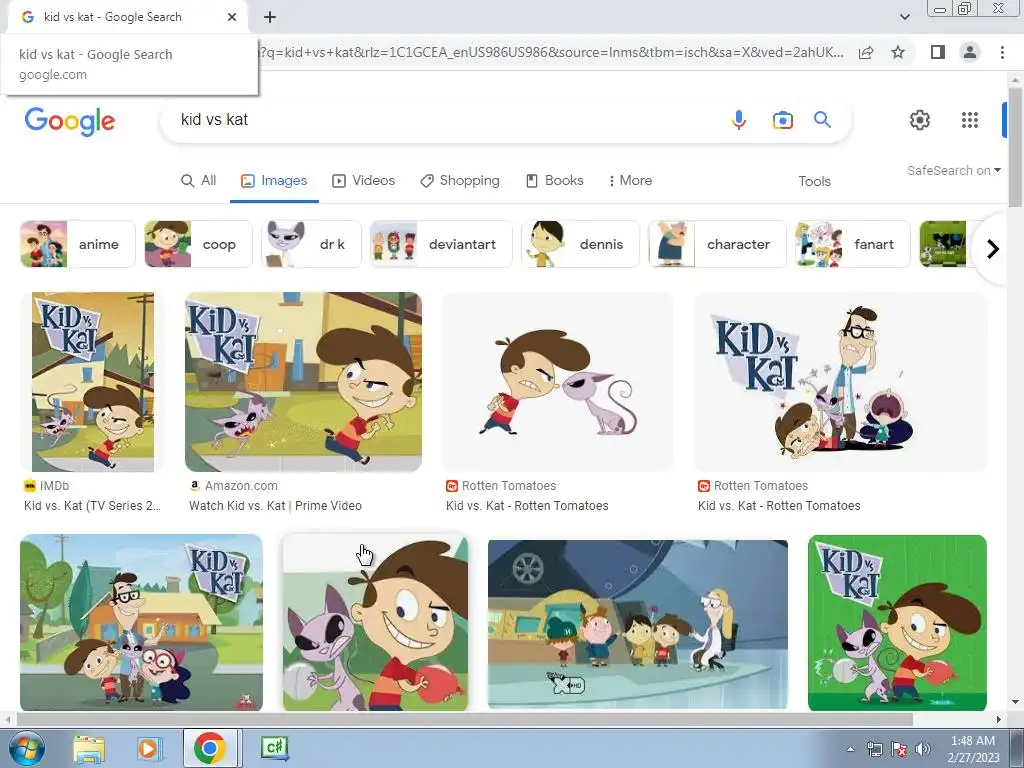Show more chips with the right arrow
The width and height of the screenshot is (1024, 768).
point(993,249)
